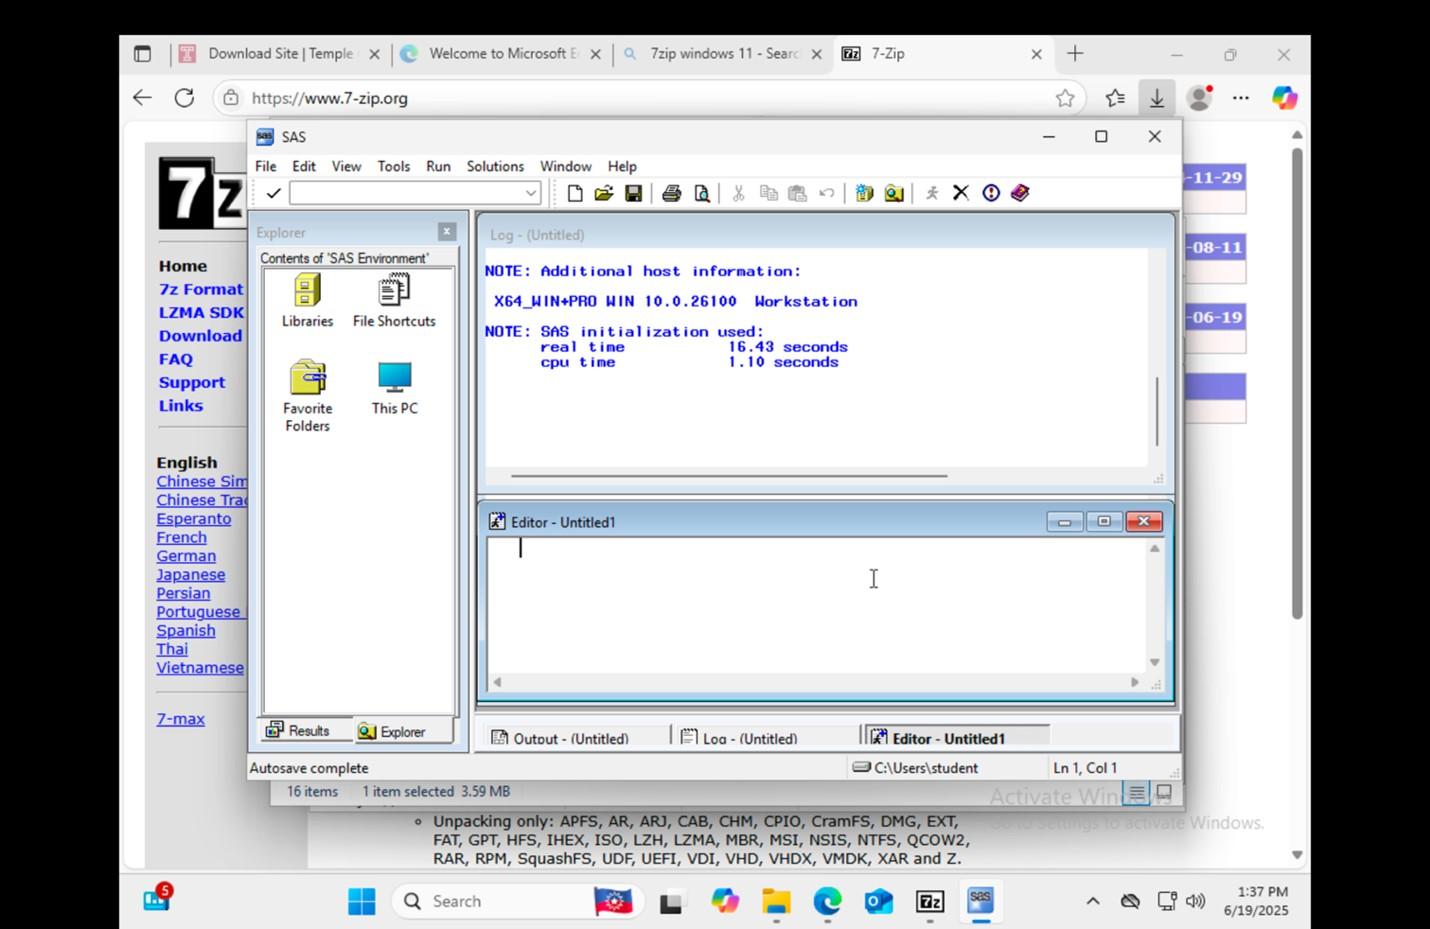This screenshot has width=1430, height=929.
Task: Open Print Preview toolbar icon
Action: (x=702, y=193)
